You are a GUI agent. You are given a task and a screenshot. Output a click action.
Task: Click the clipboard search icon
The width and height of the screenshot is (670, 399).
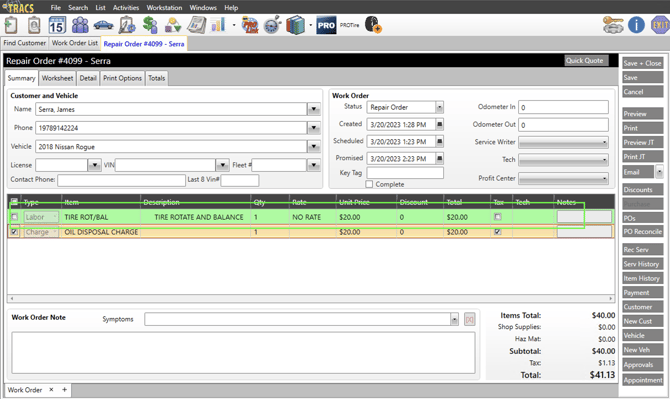(34, 25)
